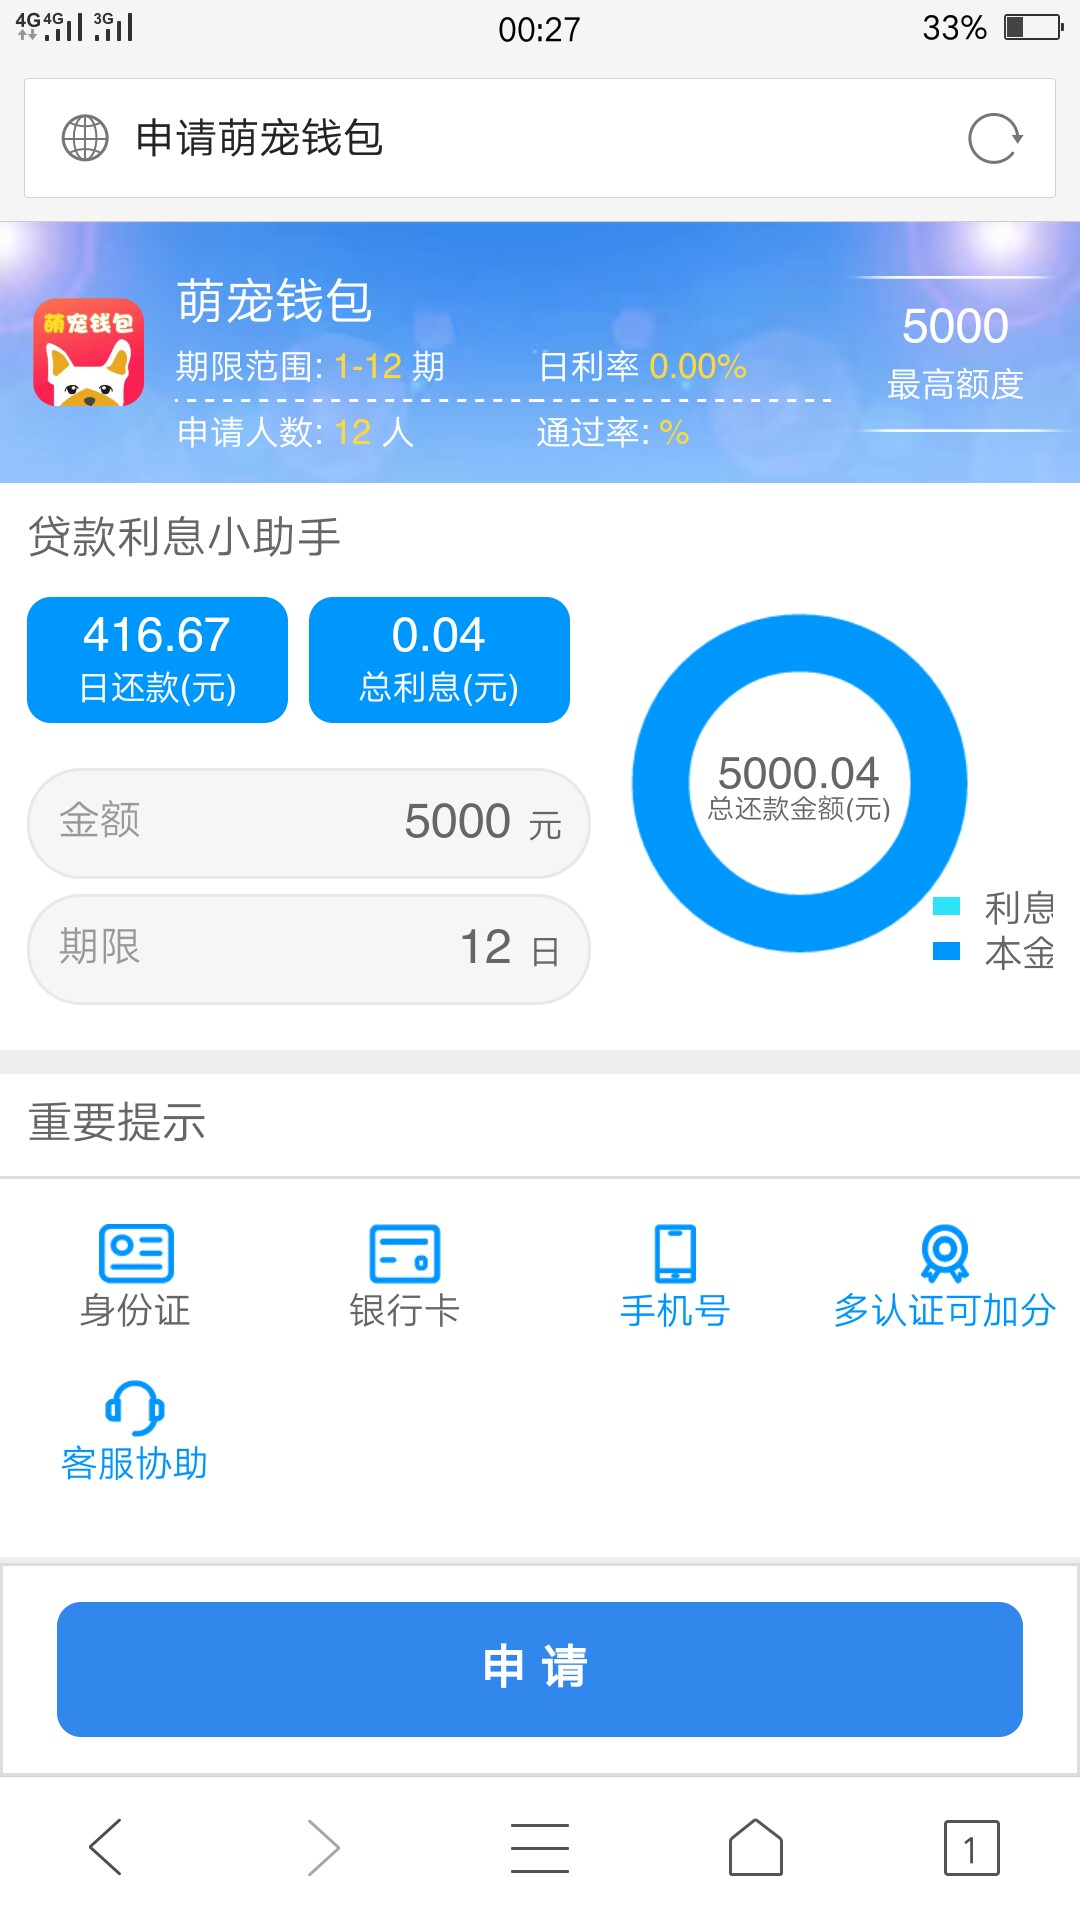Go to browser home page
The image size is (1080, 1920).
pos(756,1847)
